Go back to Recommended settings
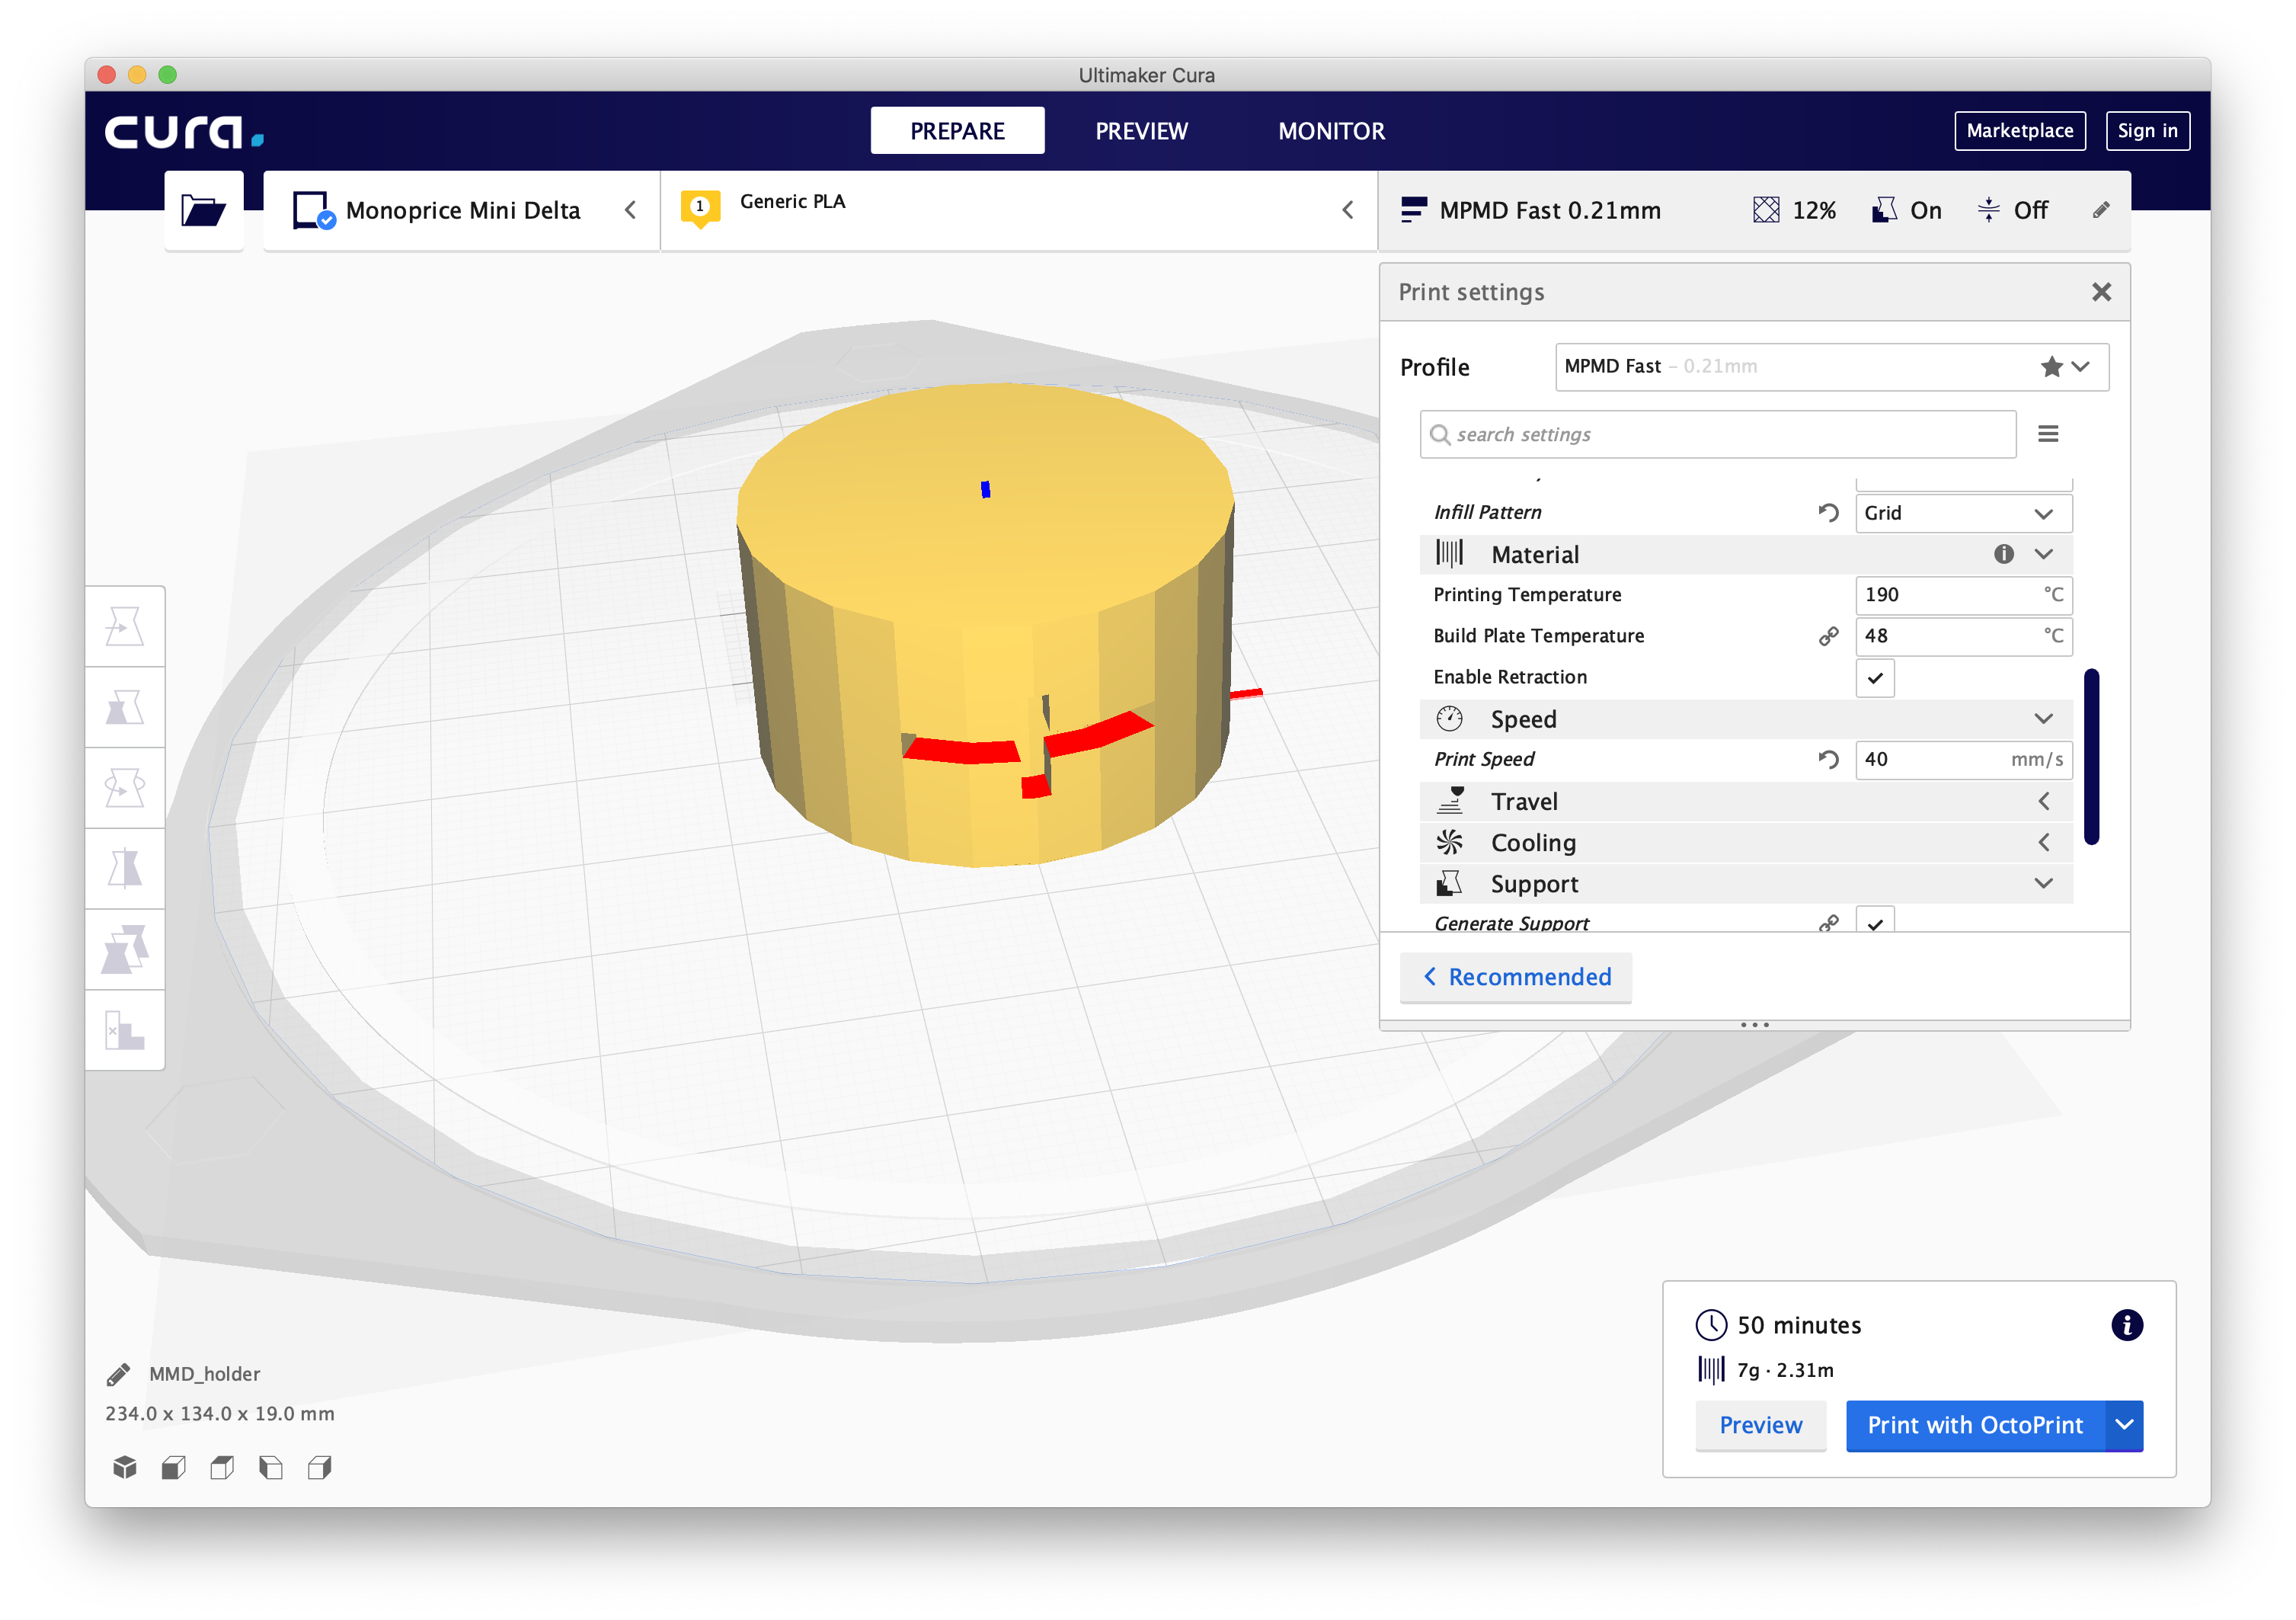 1516,977
